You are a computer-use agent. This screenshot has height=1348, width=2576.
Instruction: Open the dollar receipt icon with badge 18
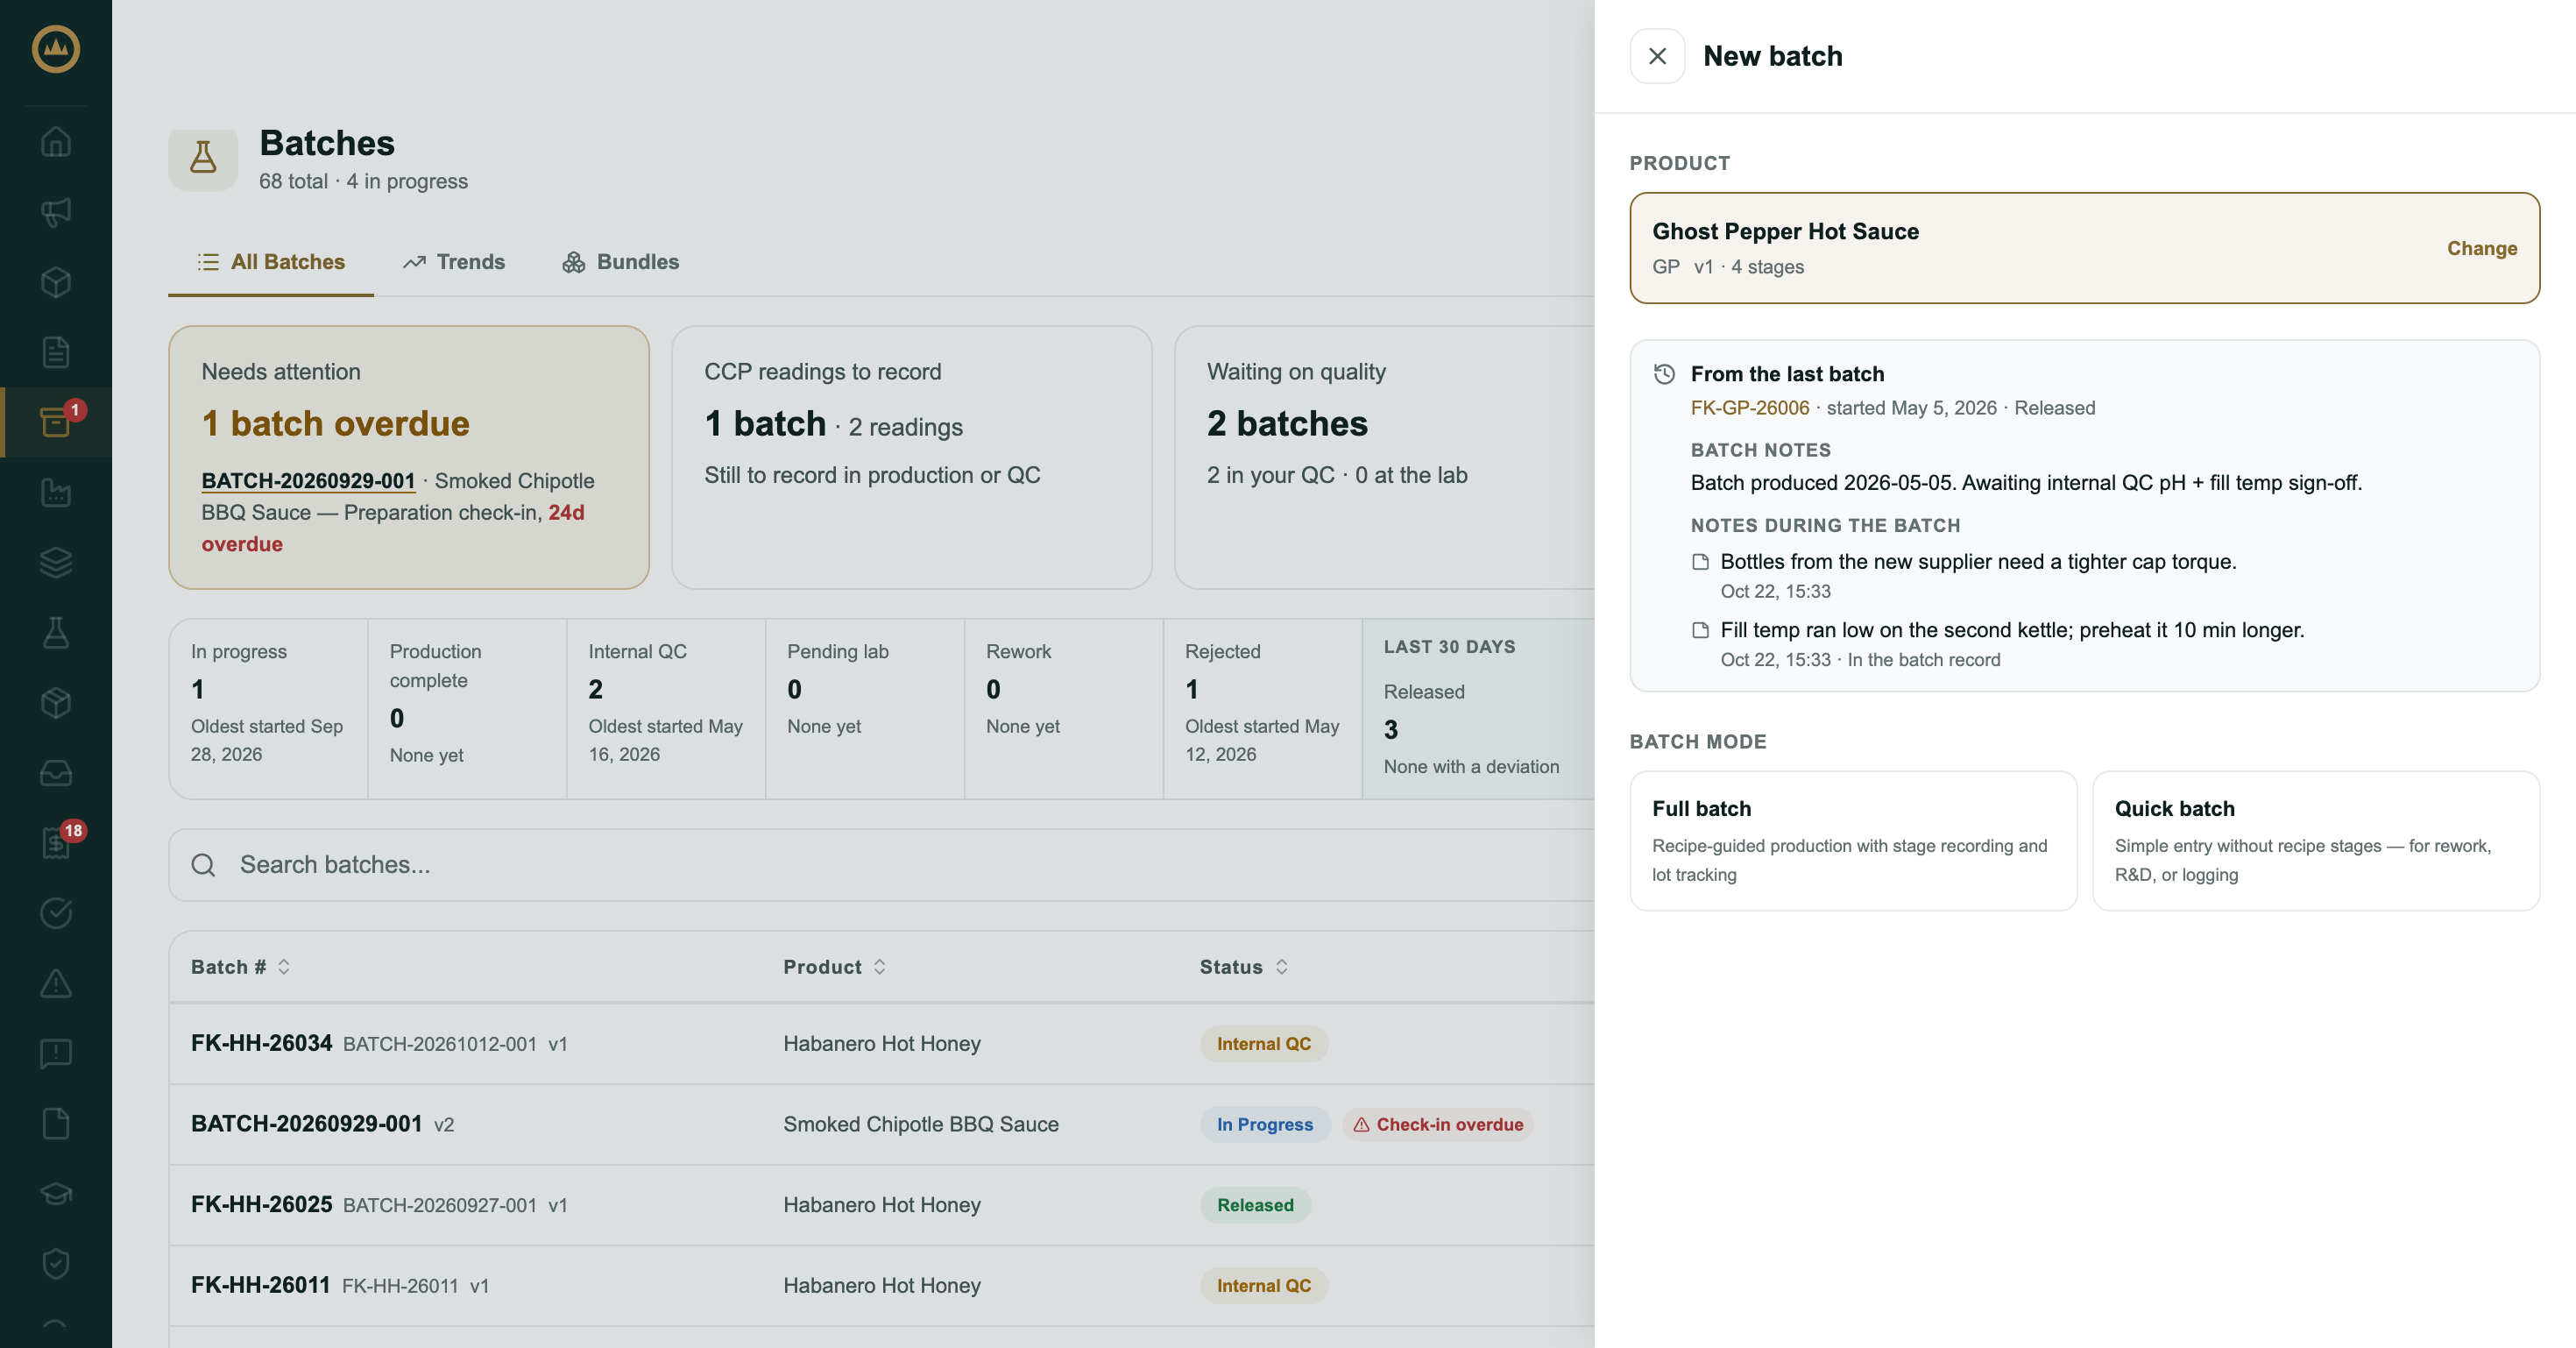tap(56, 843)
